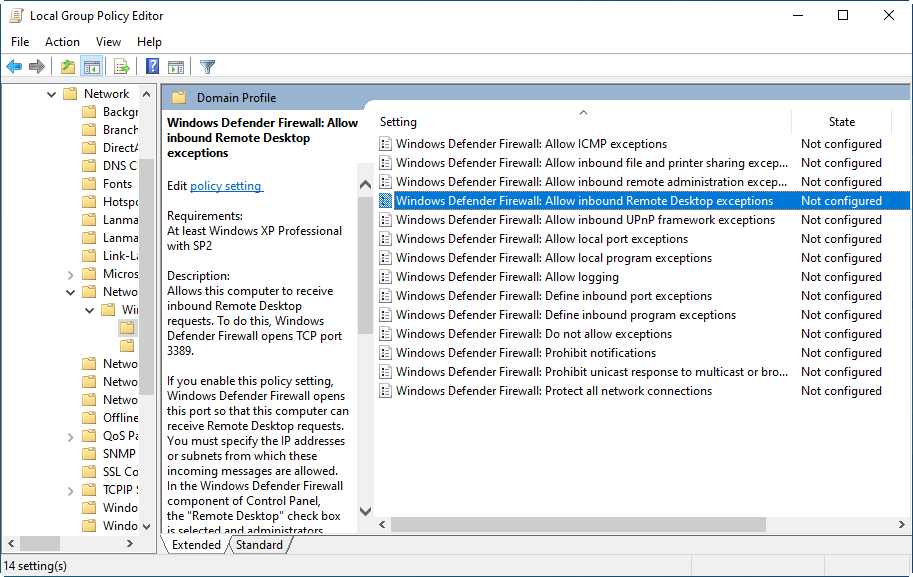Toggle the Show/Hide Console Tree button
This screenshot has height=577, width=913.
point(91,67)
